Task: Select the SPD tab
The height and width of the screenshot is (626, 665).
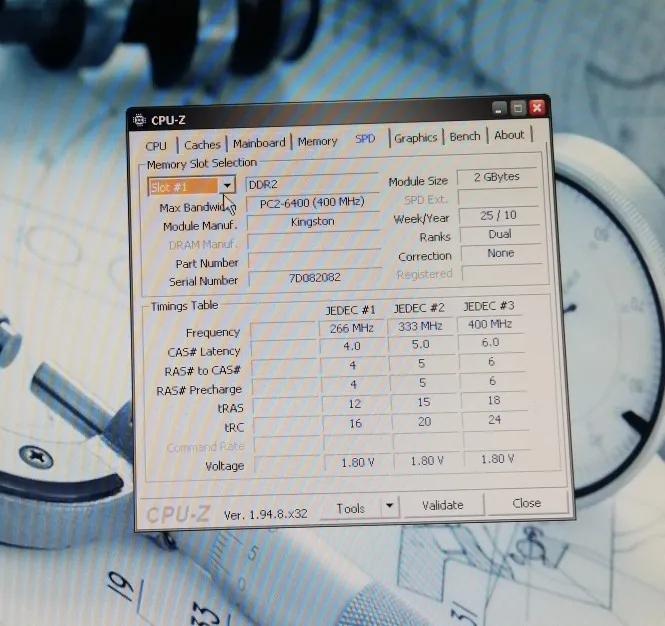Action: [x=365, y=139]
